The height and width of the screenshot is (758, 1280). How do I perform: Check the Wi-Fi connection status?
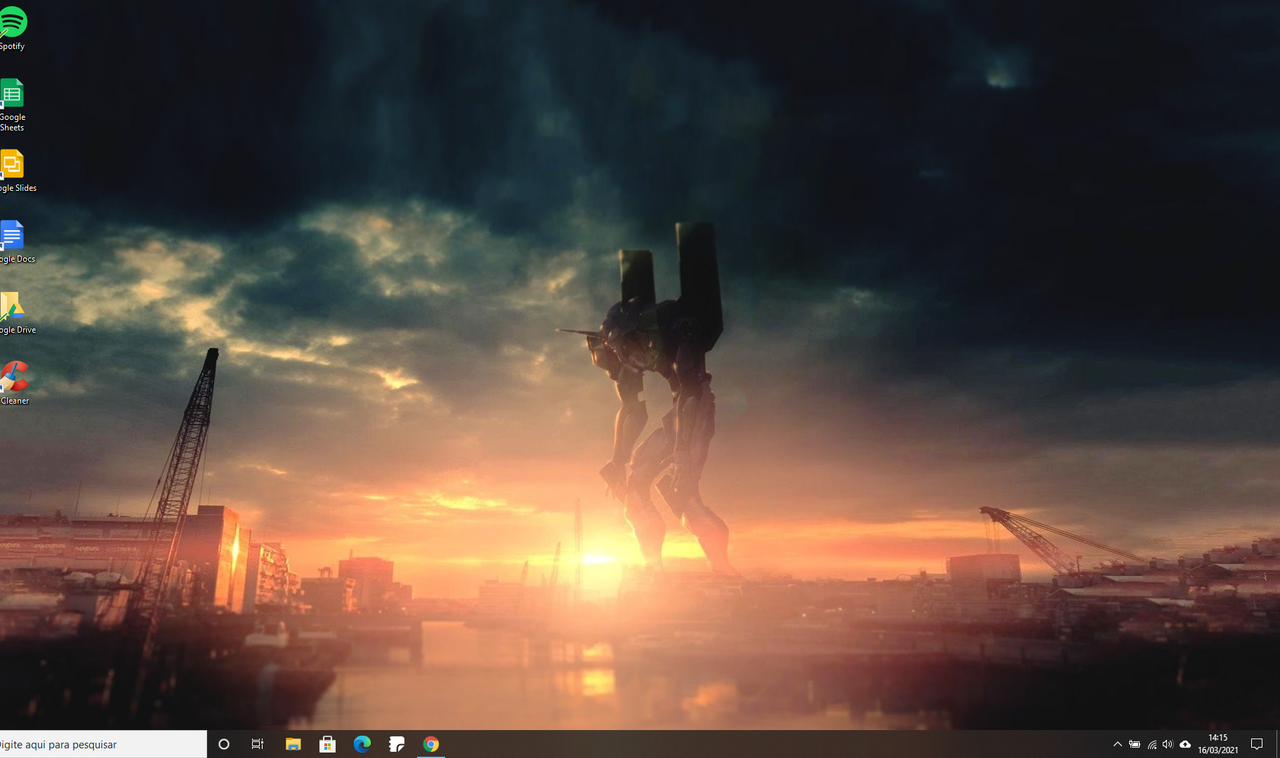pyautogui.click(x=1152, y=744)
